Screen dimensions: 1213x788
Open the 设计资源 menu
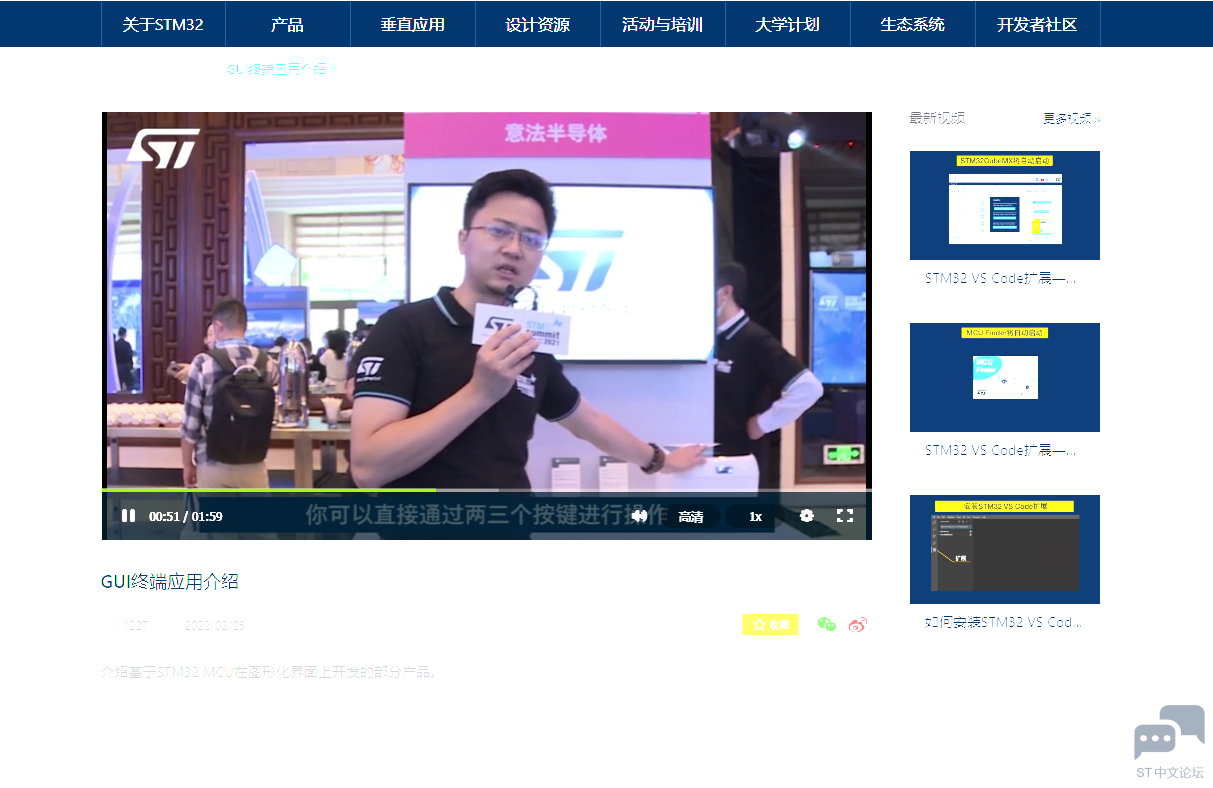(x=538, y=24)
